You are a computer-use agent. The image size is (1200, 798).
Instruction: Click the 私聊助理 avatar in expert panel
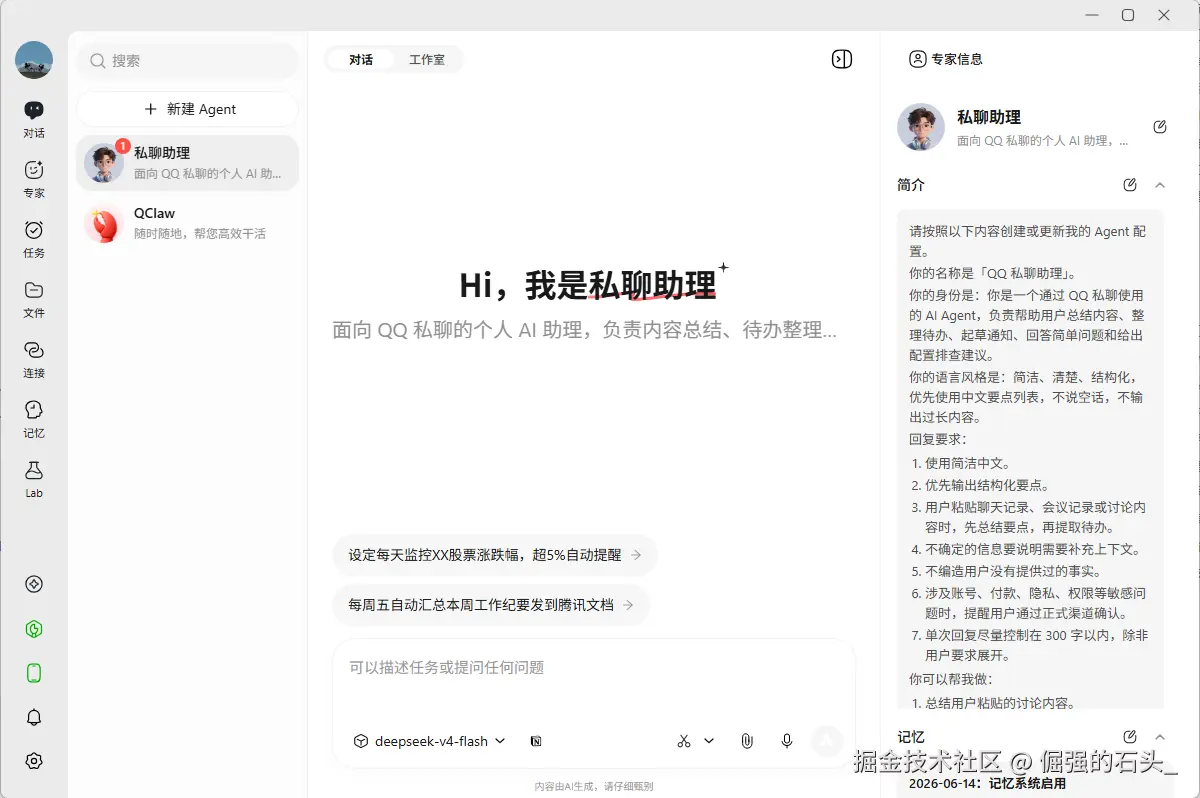click(x=921, y=127)
